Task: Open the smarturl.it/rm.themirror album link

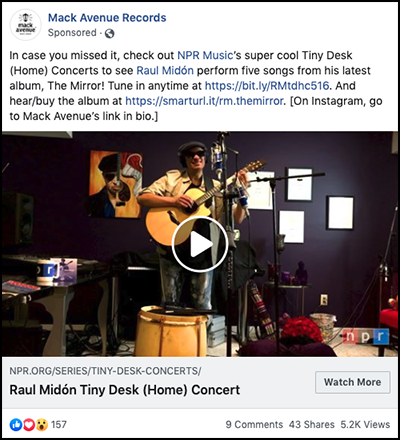Action: tap(204, 101)
